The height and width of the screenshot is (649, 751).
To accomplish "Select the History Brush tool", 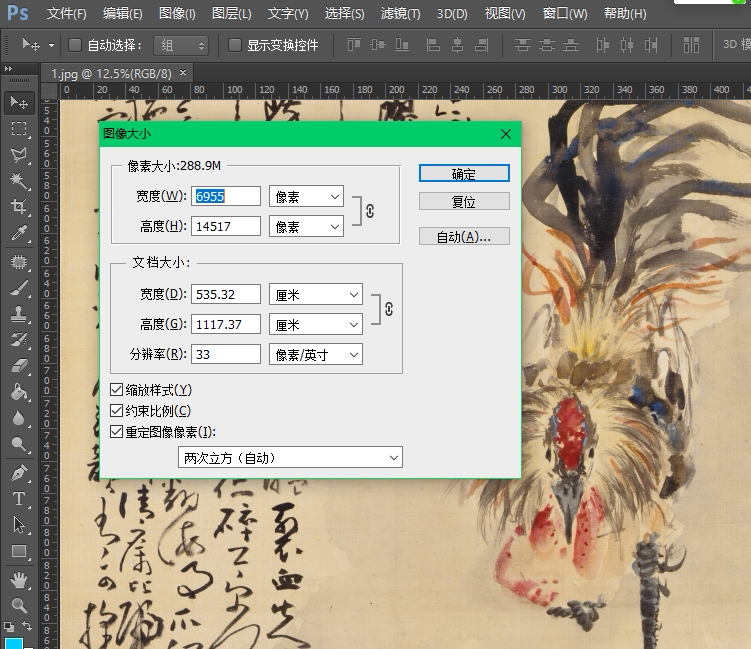I will pos(19,340).
